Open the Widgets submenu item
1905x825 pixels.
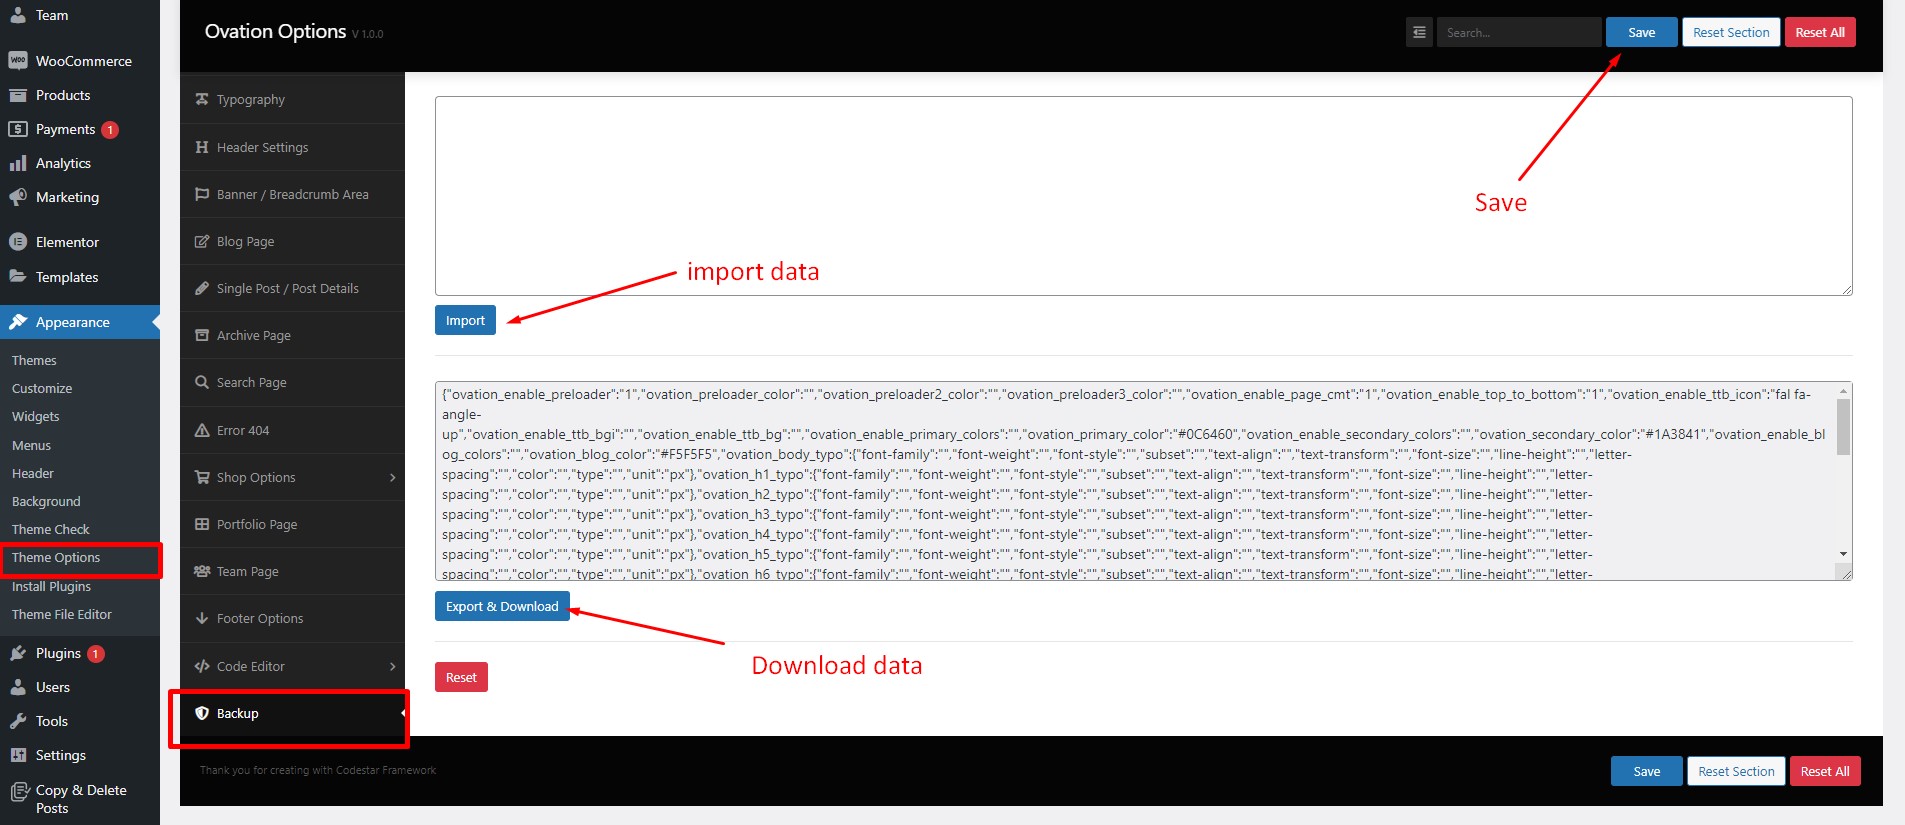[x=36, y=416]
